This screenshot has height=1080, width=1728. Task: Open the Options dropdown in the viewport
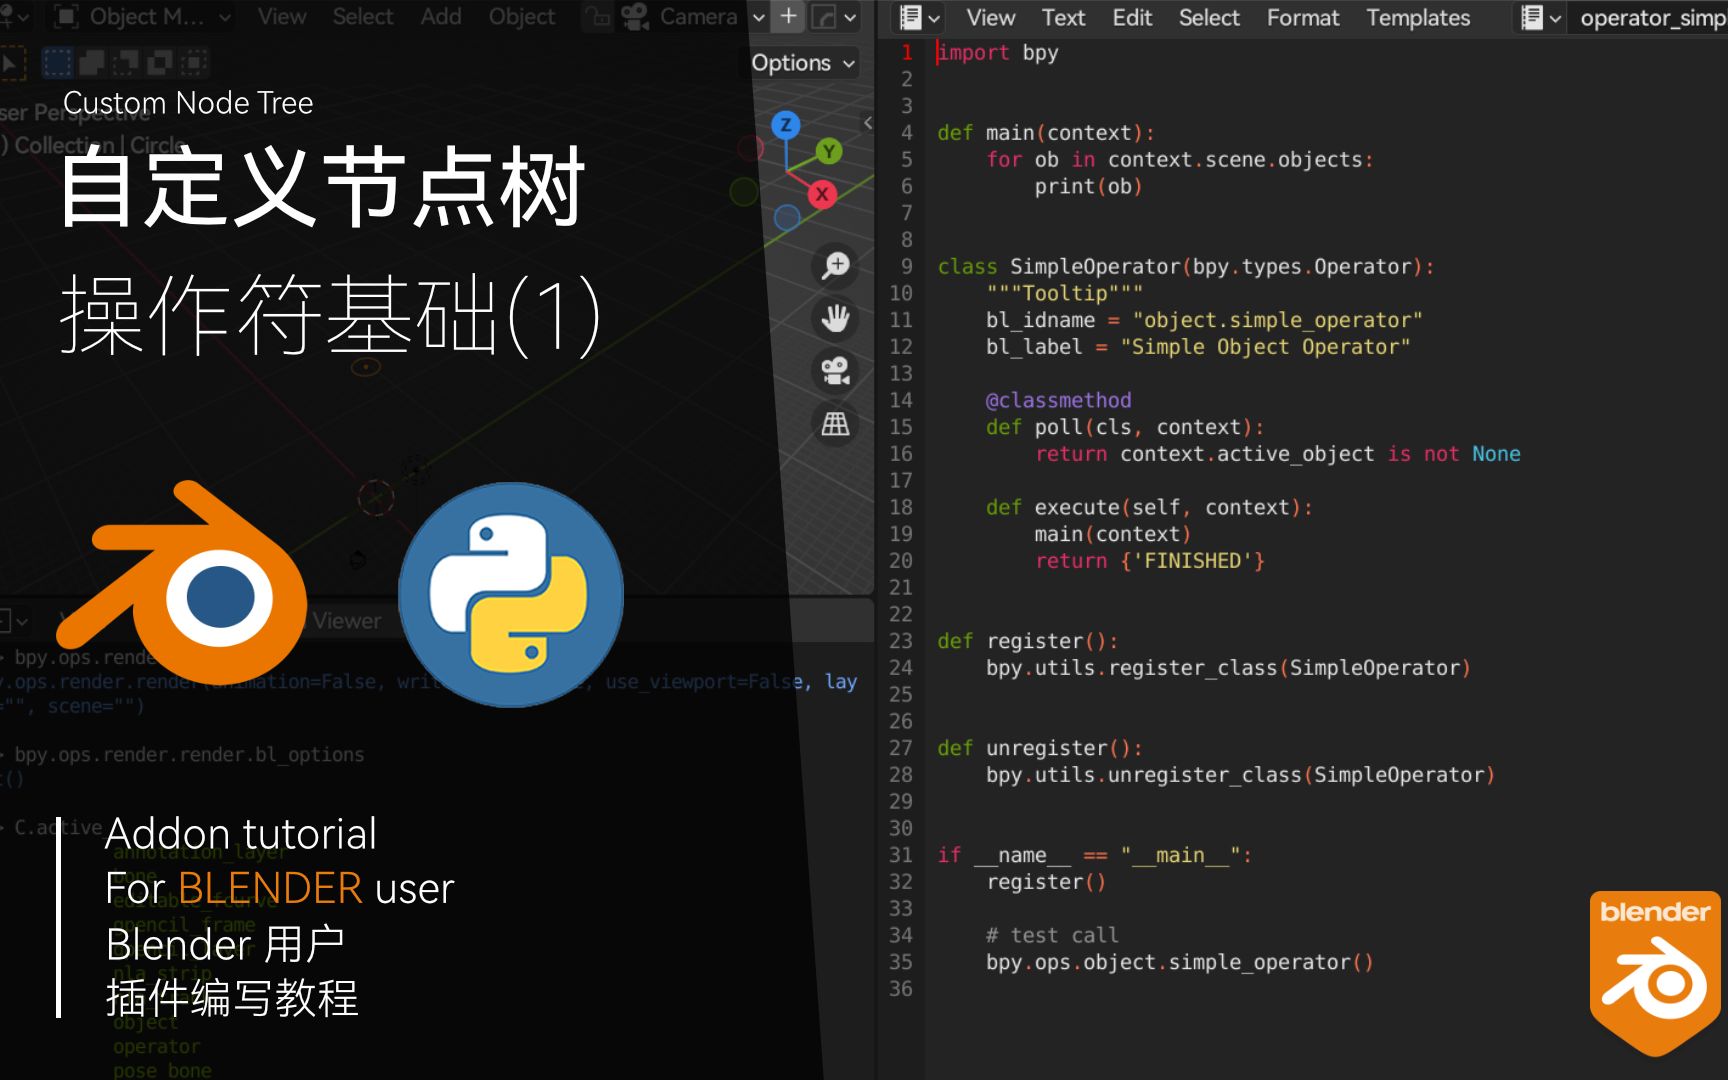[803, 62]
